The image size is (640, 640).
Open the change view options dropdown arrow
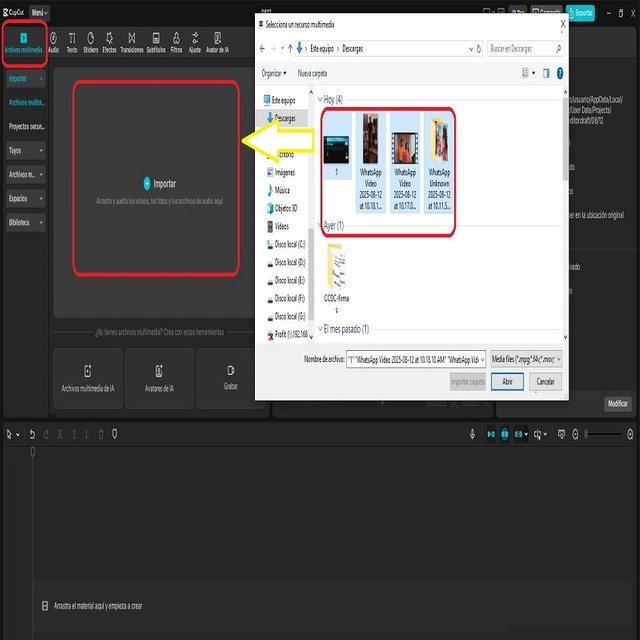534,73
